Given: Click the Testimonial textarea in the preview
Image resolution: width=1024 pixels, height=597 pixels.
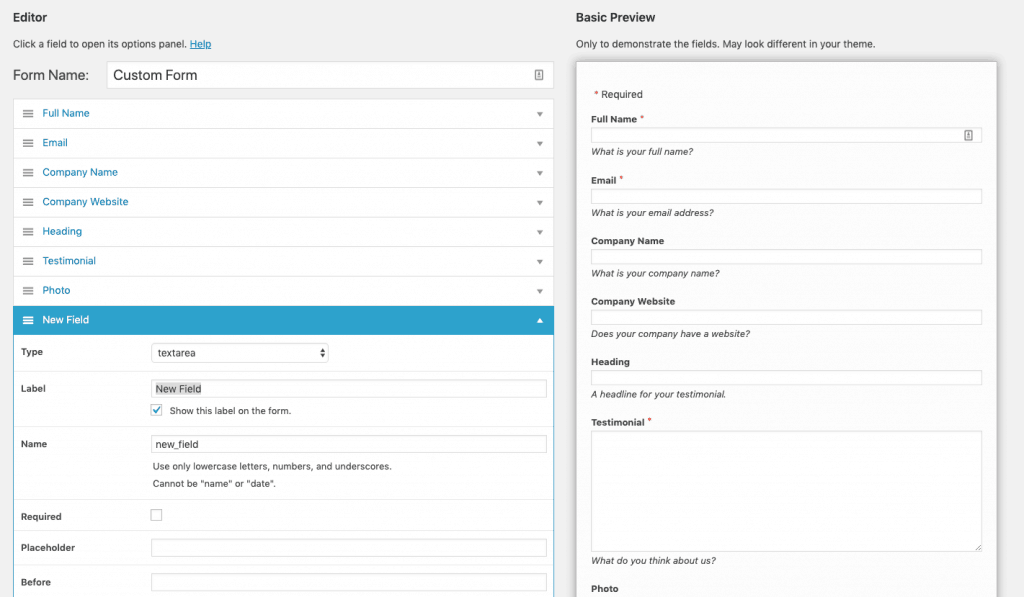Looking at the screenshot, I should [786, 490].
